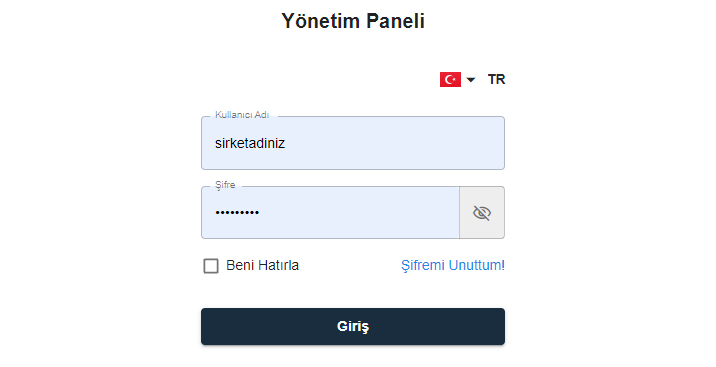The image size is (716, 367).
Task: Focus the Şifre password field
Action: [330, 212]
